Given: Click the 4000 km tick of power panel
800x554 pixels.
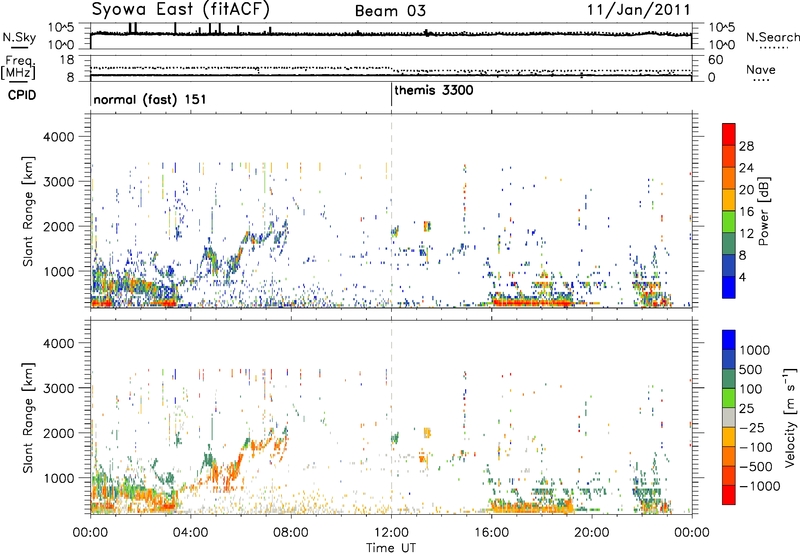Looking at the screenshot, I should tap(59, 137).
